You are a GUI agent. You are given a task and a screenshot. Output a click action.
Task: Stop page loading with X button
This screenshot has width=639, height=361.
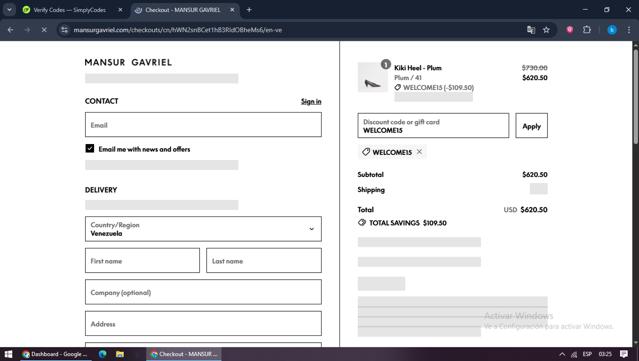[44, 30]
